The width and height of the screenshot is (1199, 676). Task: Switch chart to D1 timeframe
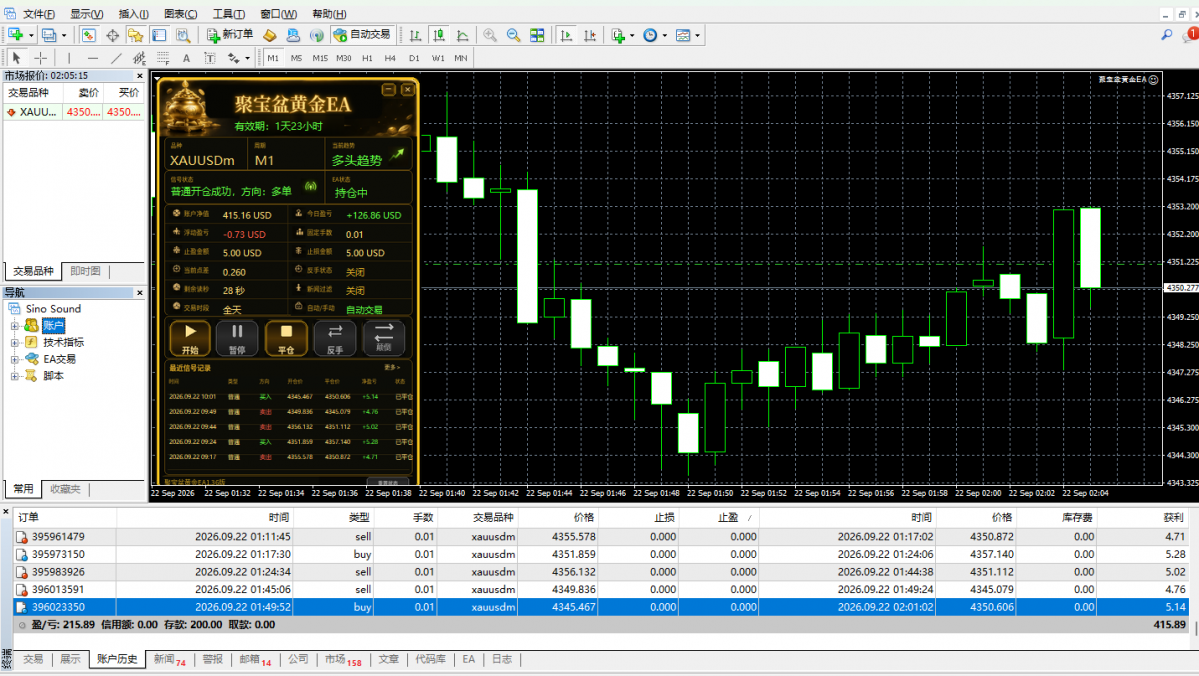point(414,58)
